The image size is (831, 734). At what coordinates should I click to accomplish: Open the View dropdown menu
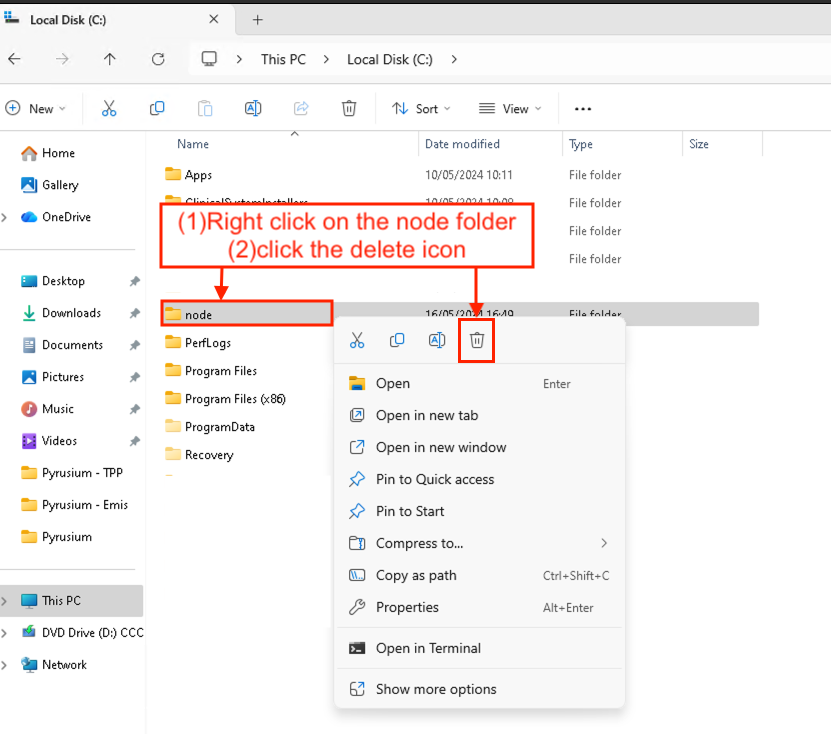pyautogui.click(x=510, y=109)
